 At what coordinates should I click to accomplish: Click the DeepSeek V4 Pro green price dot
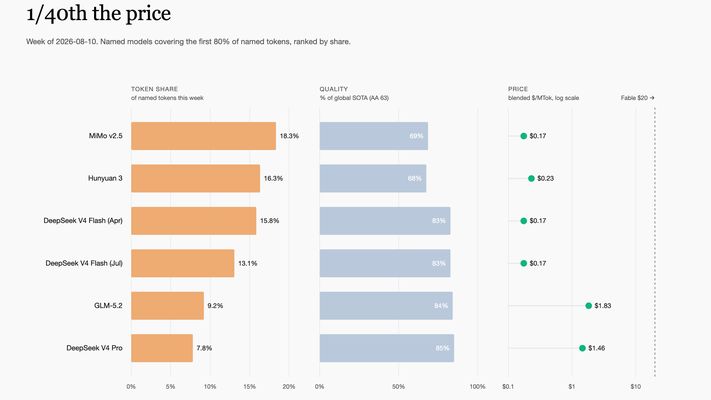[x=582, y=348]
